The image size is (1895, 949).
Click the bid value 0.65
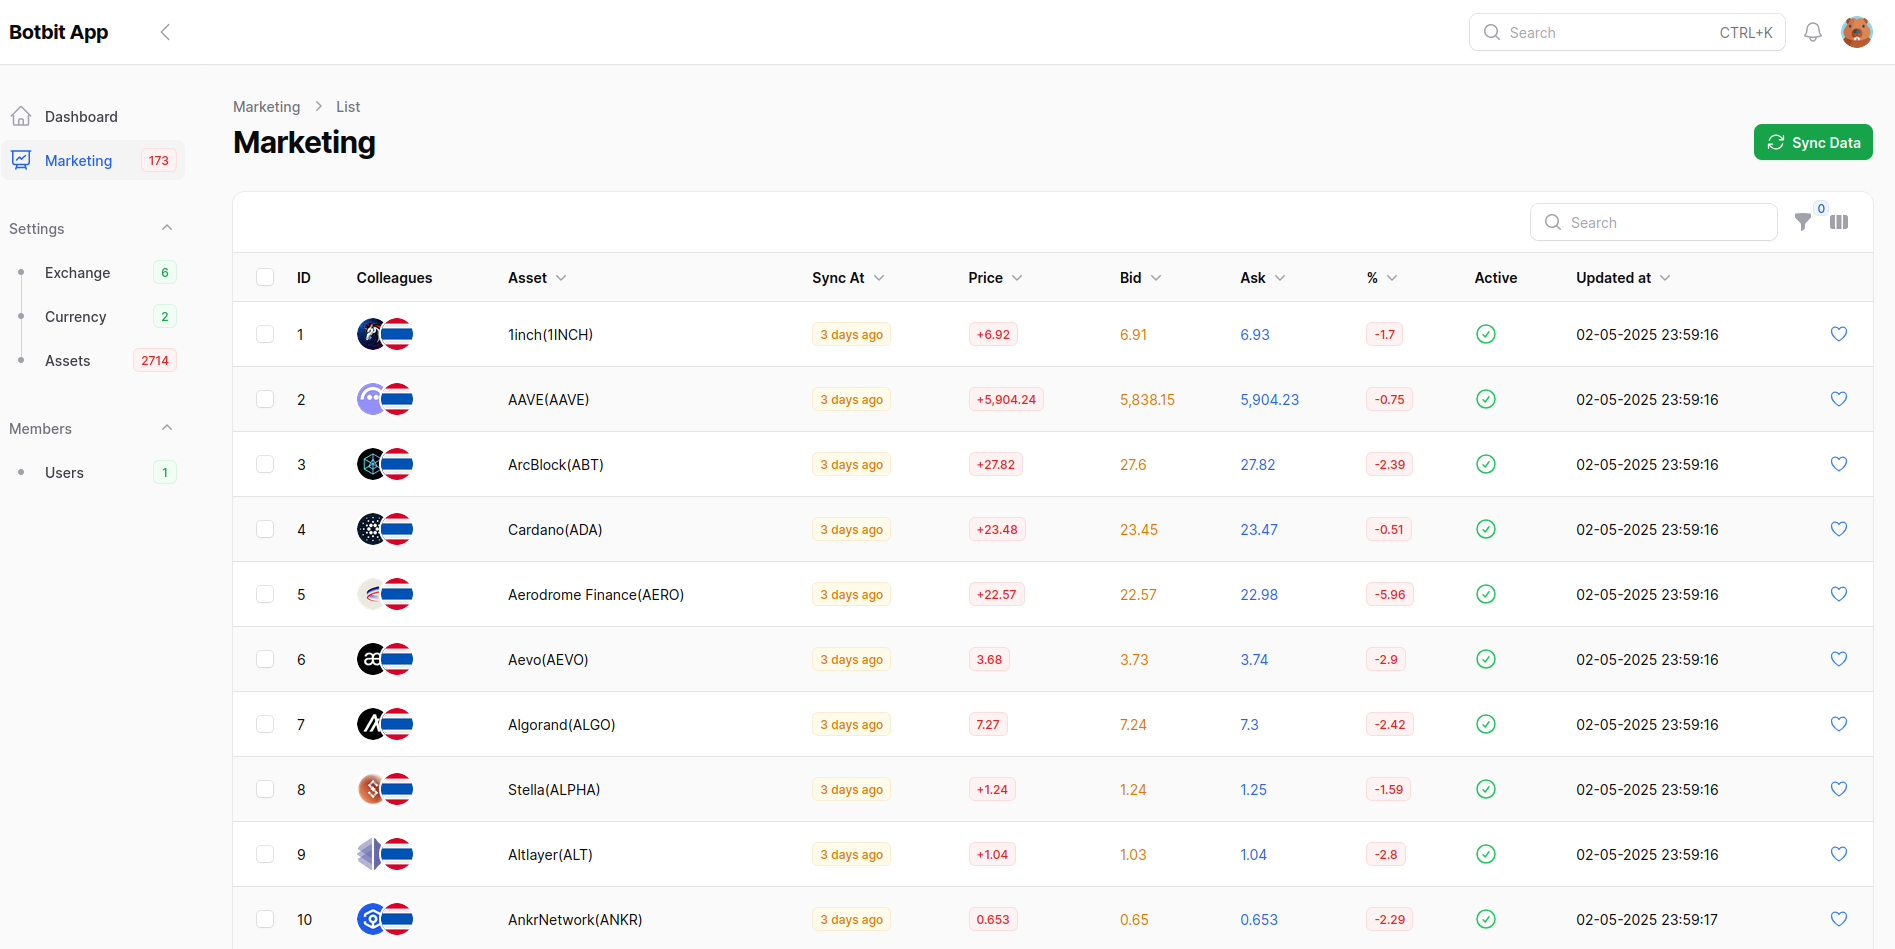pos(1134,919)
